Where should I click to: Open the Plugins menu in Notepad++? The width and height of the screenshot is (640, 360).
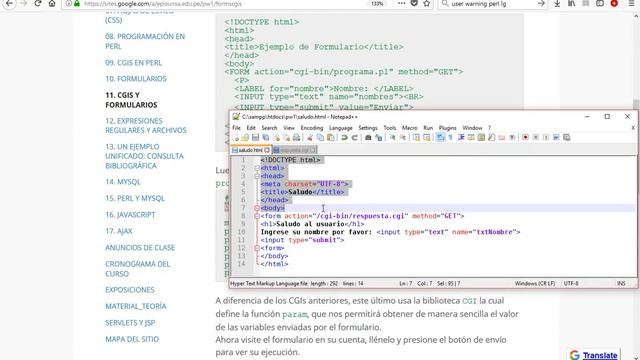pos(447,128)
